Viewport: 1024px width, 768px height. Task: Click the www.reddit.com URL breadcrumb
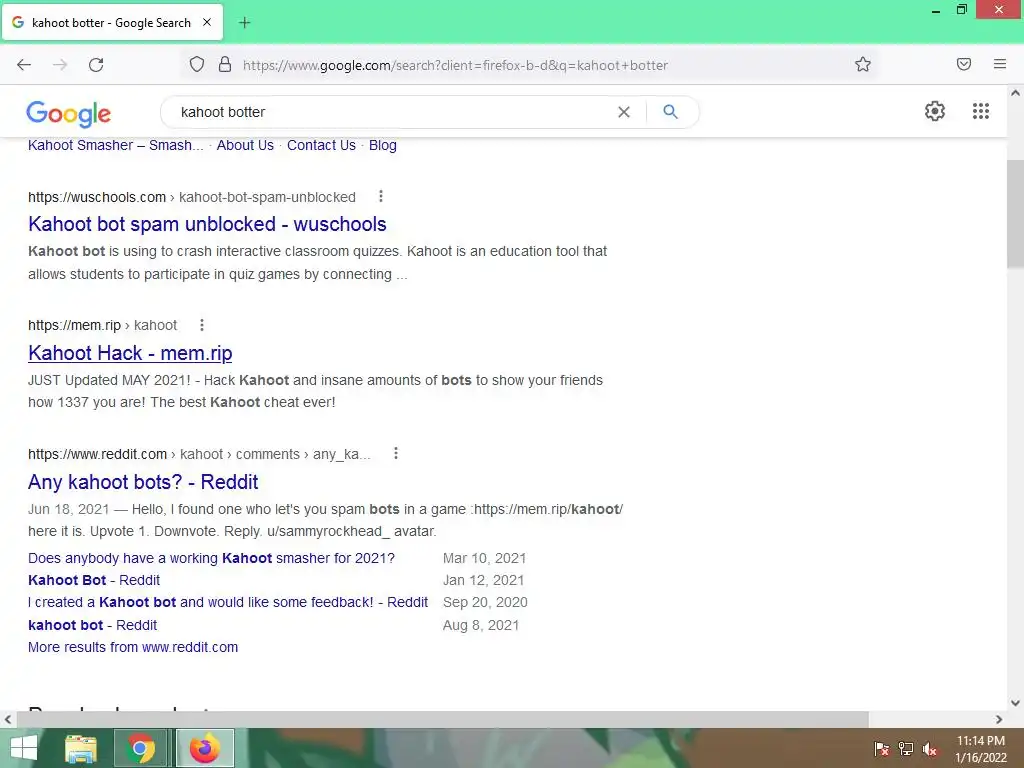(199, 454)
